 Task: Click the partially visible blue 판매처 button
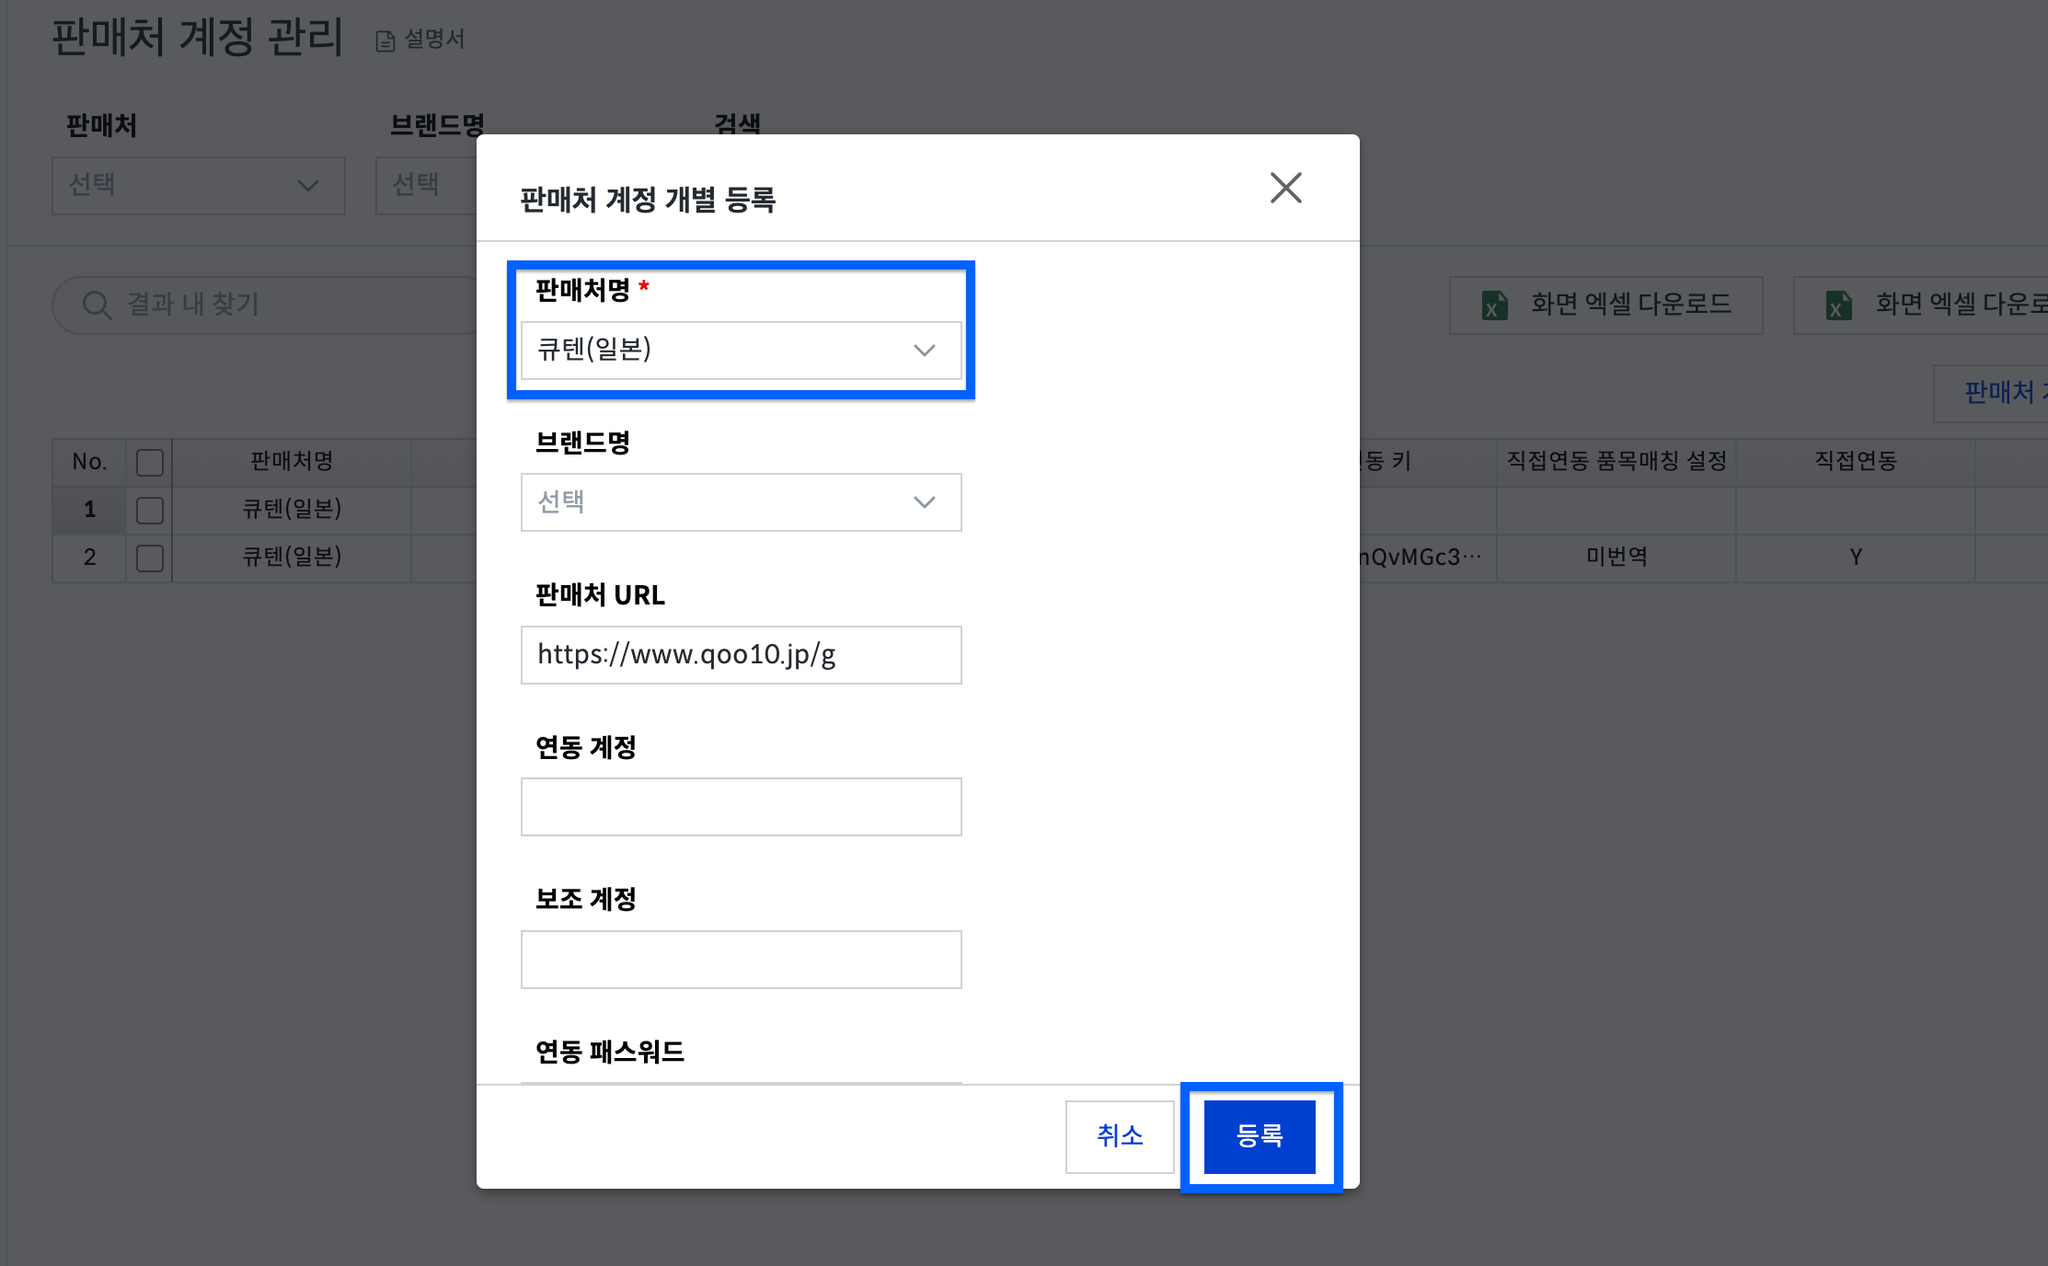coord(1991,393)
